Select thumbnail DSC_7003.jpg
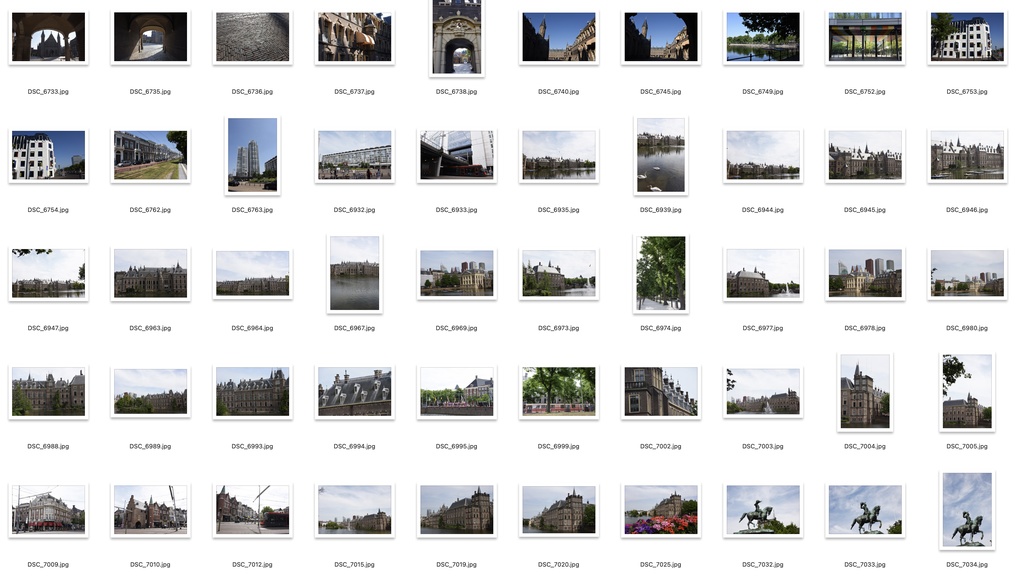Viewport: 1024px width, 580px height. click(763, 392)
